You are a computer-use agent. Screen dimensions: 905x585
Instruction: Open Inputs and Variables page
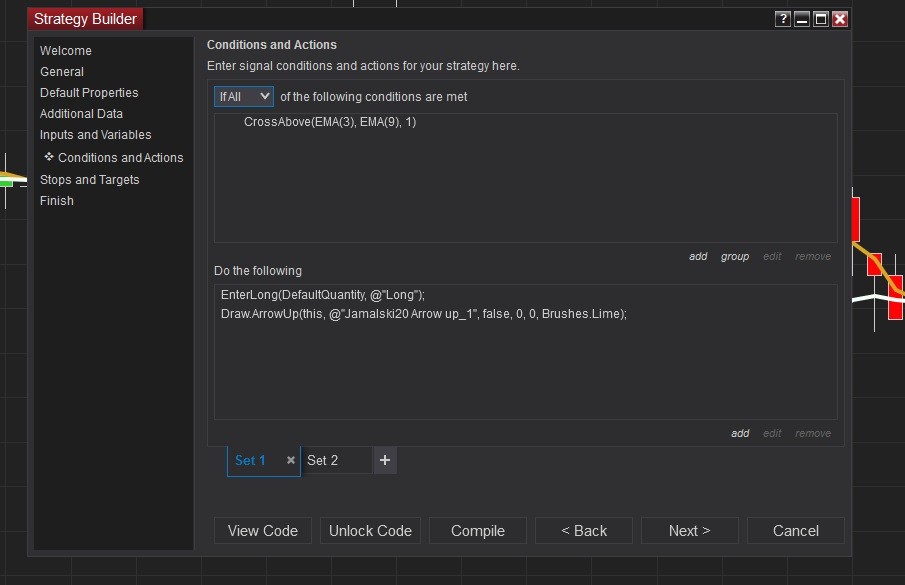(95, 135)
